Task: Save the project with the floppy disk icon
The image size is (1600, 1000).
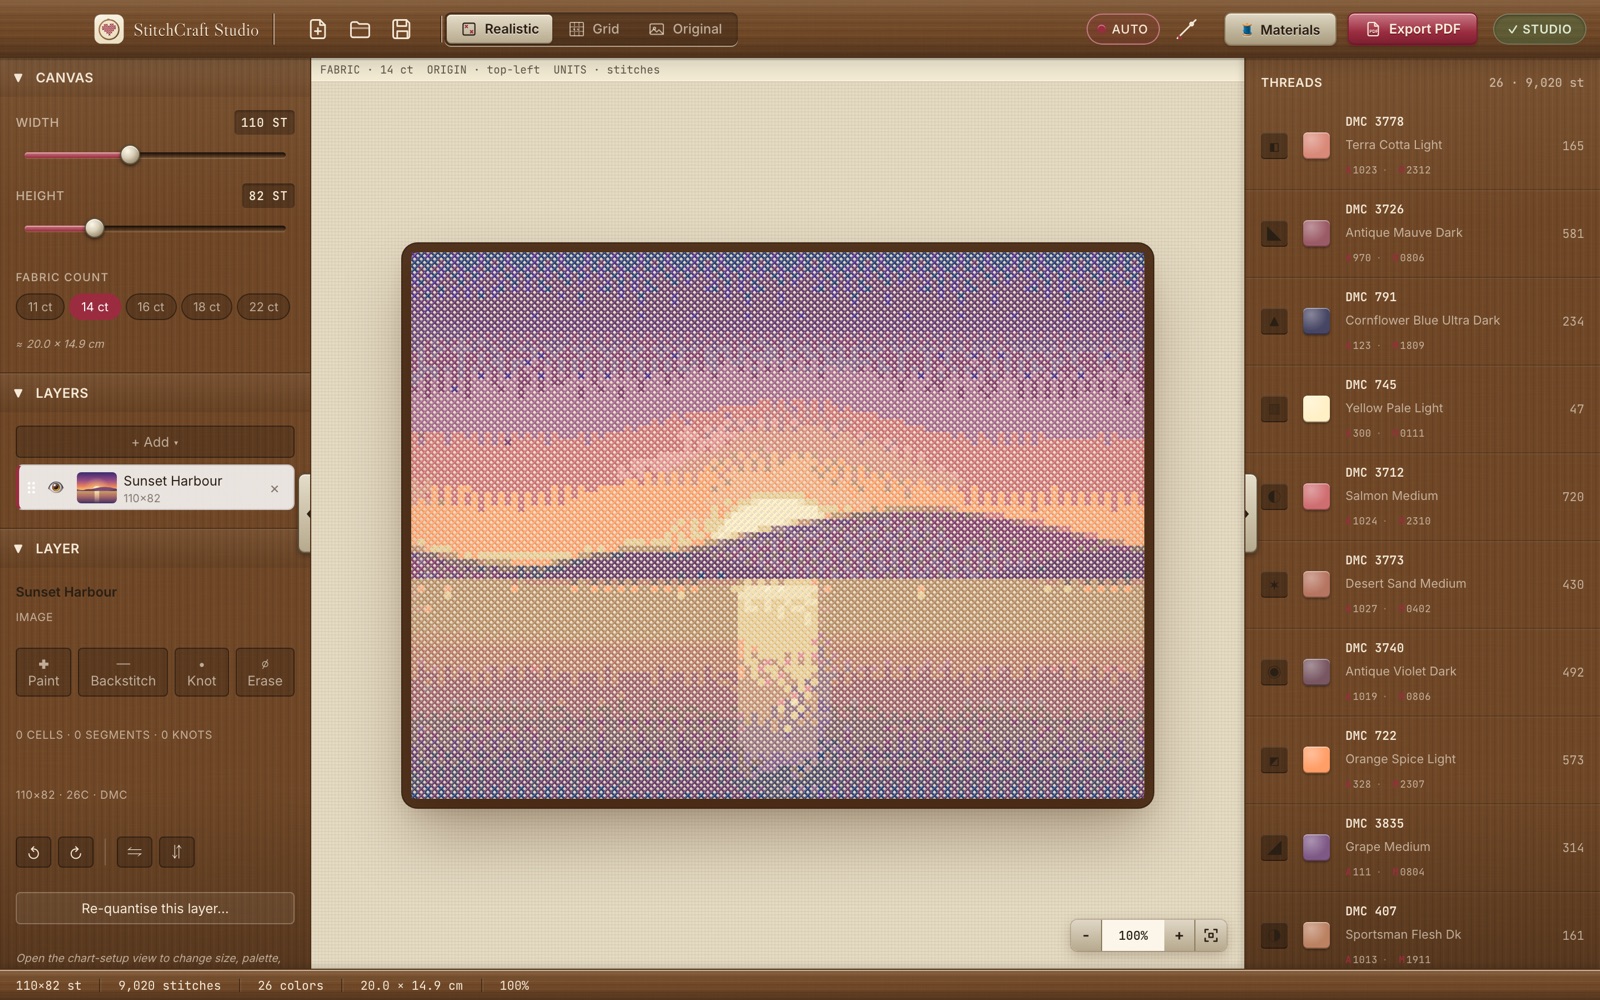Action: (x=401, y=29)
